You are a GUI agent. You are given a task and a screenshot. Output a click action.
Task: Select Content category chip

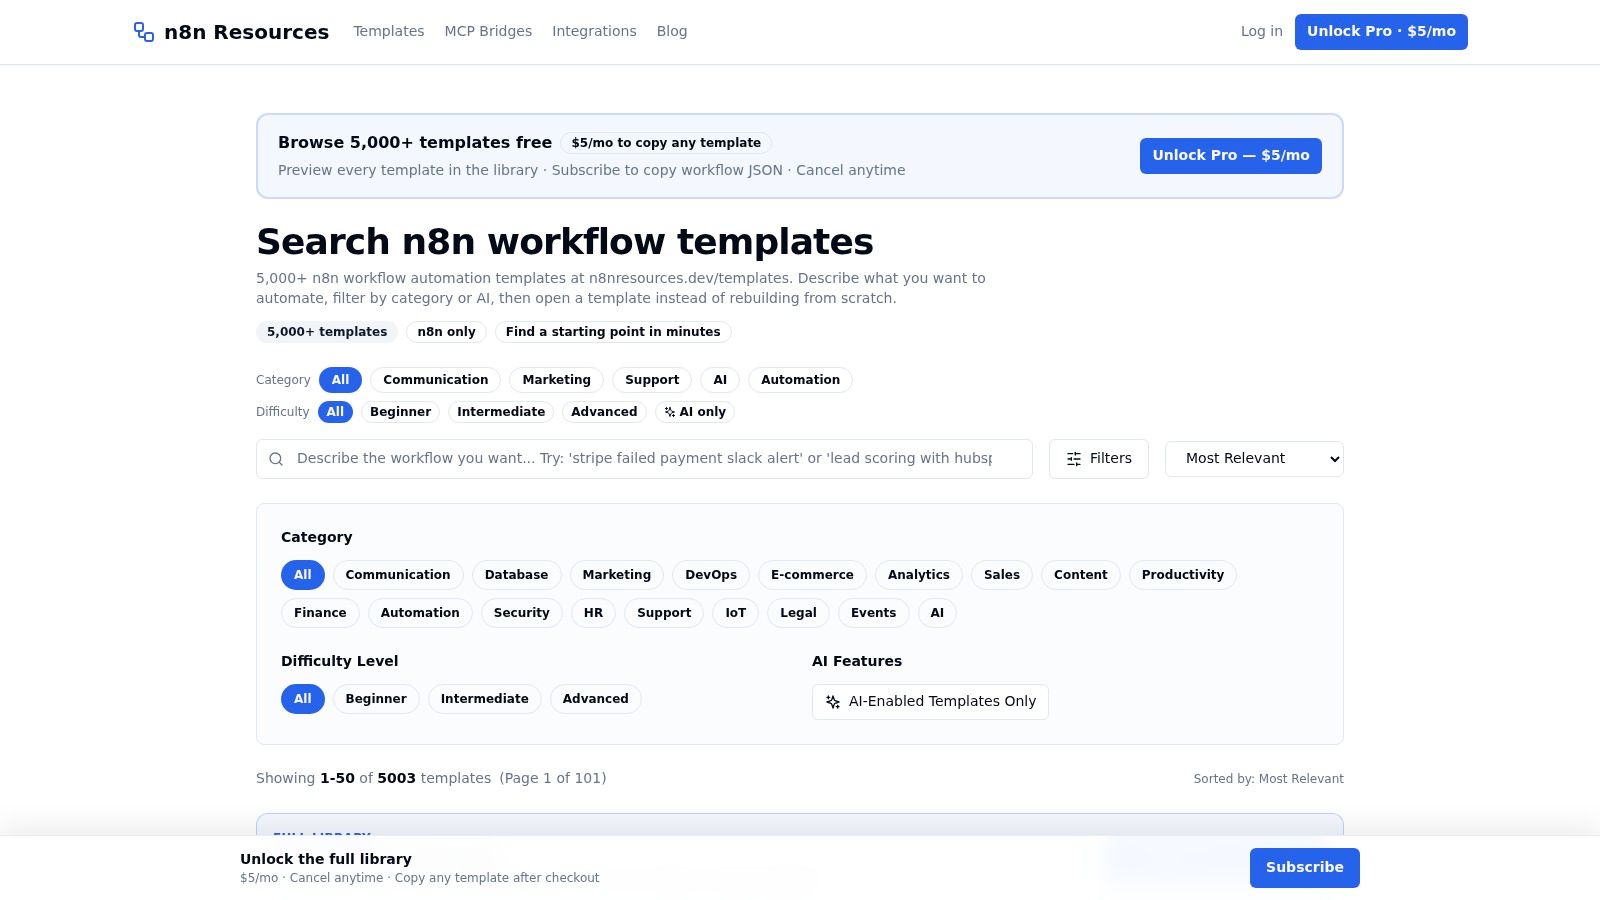point(1080,575)
